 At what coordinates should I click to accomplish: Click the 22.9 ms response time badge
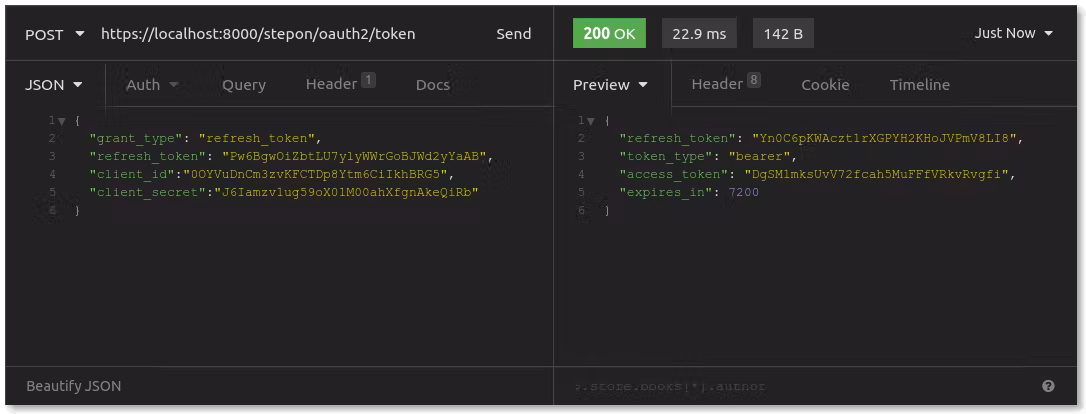click(x=699, y=34)
